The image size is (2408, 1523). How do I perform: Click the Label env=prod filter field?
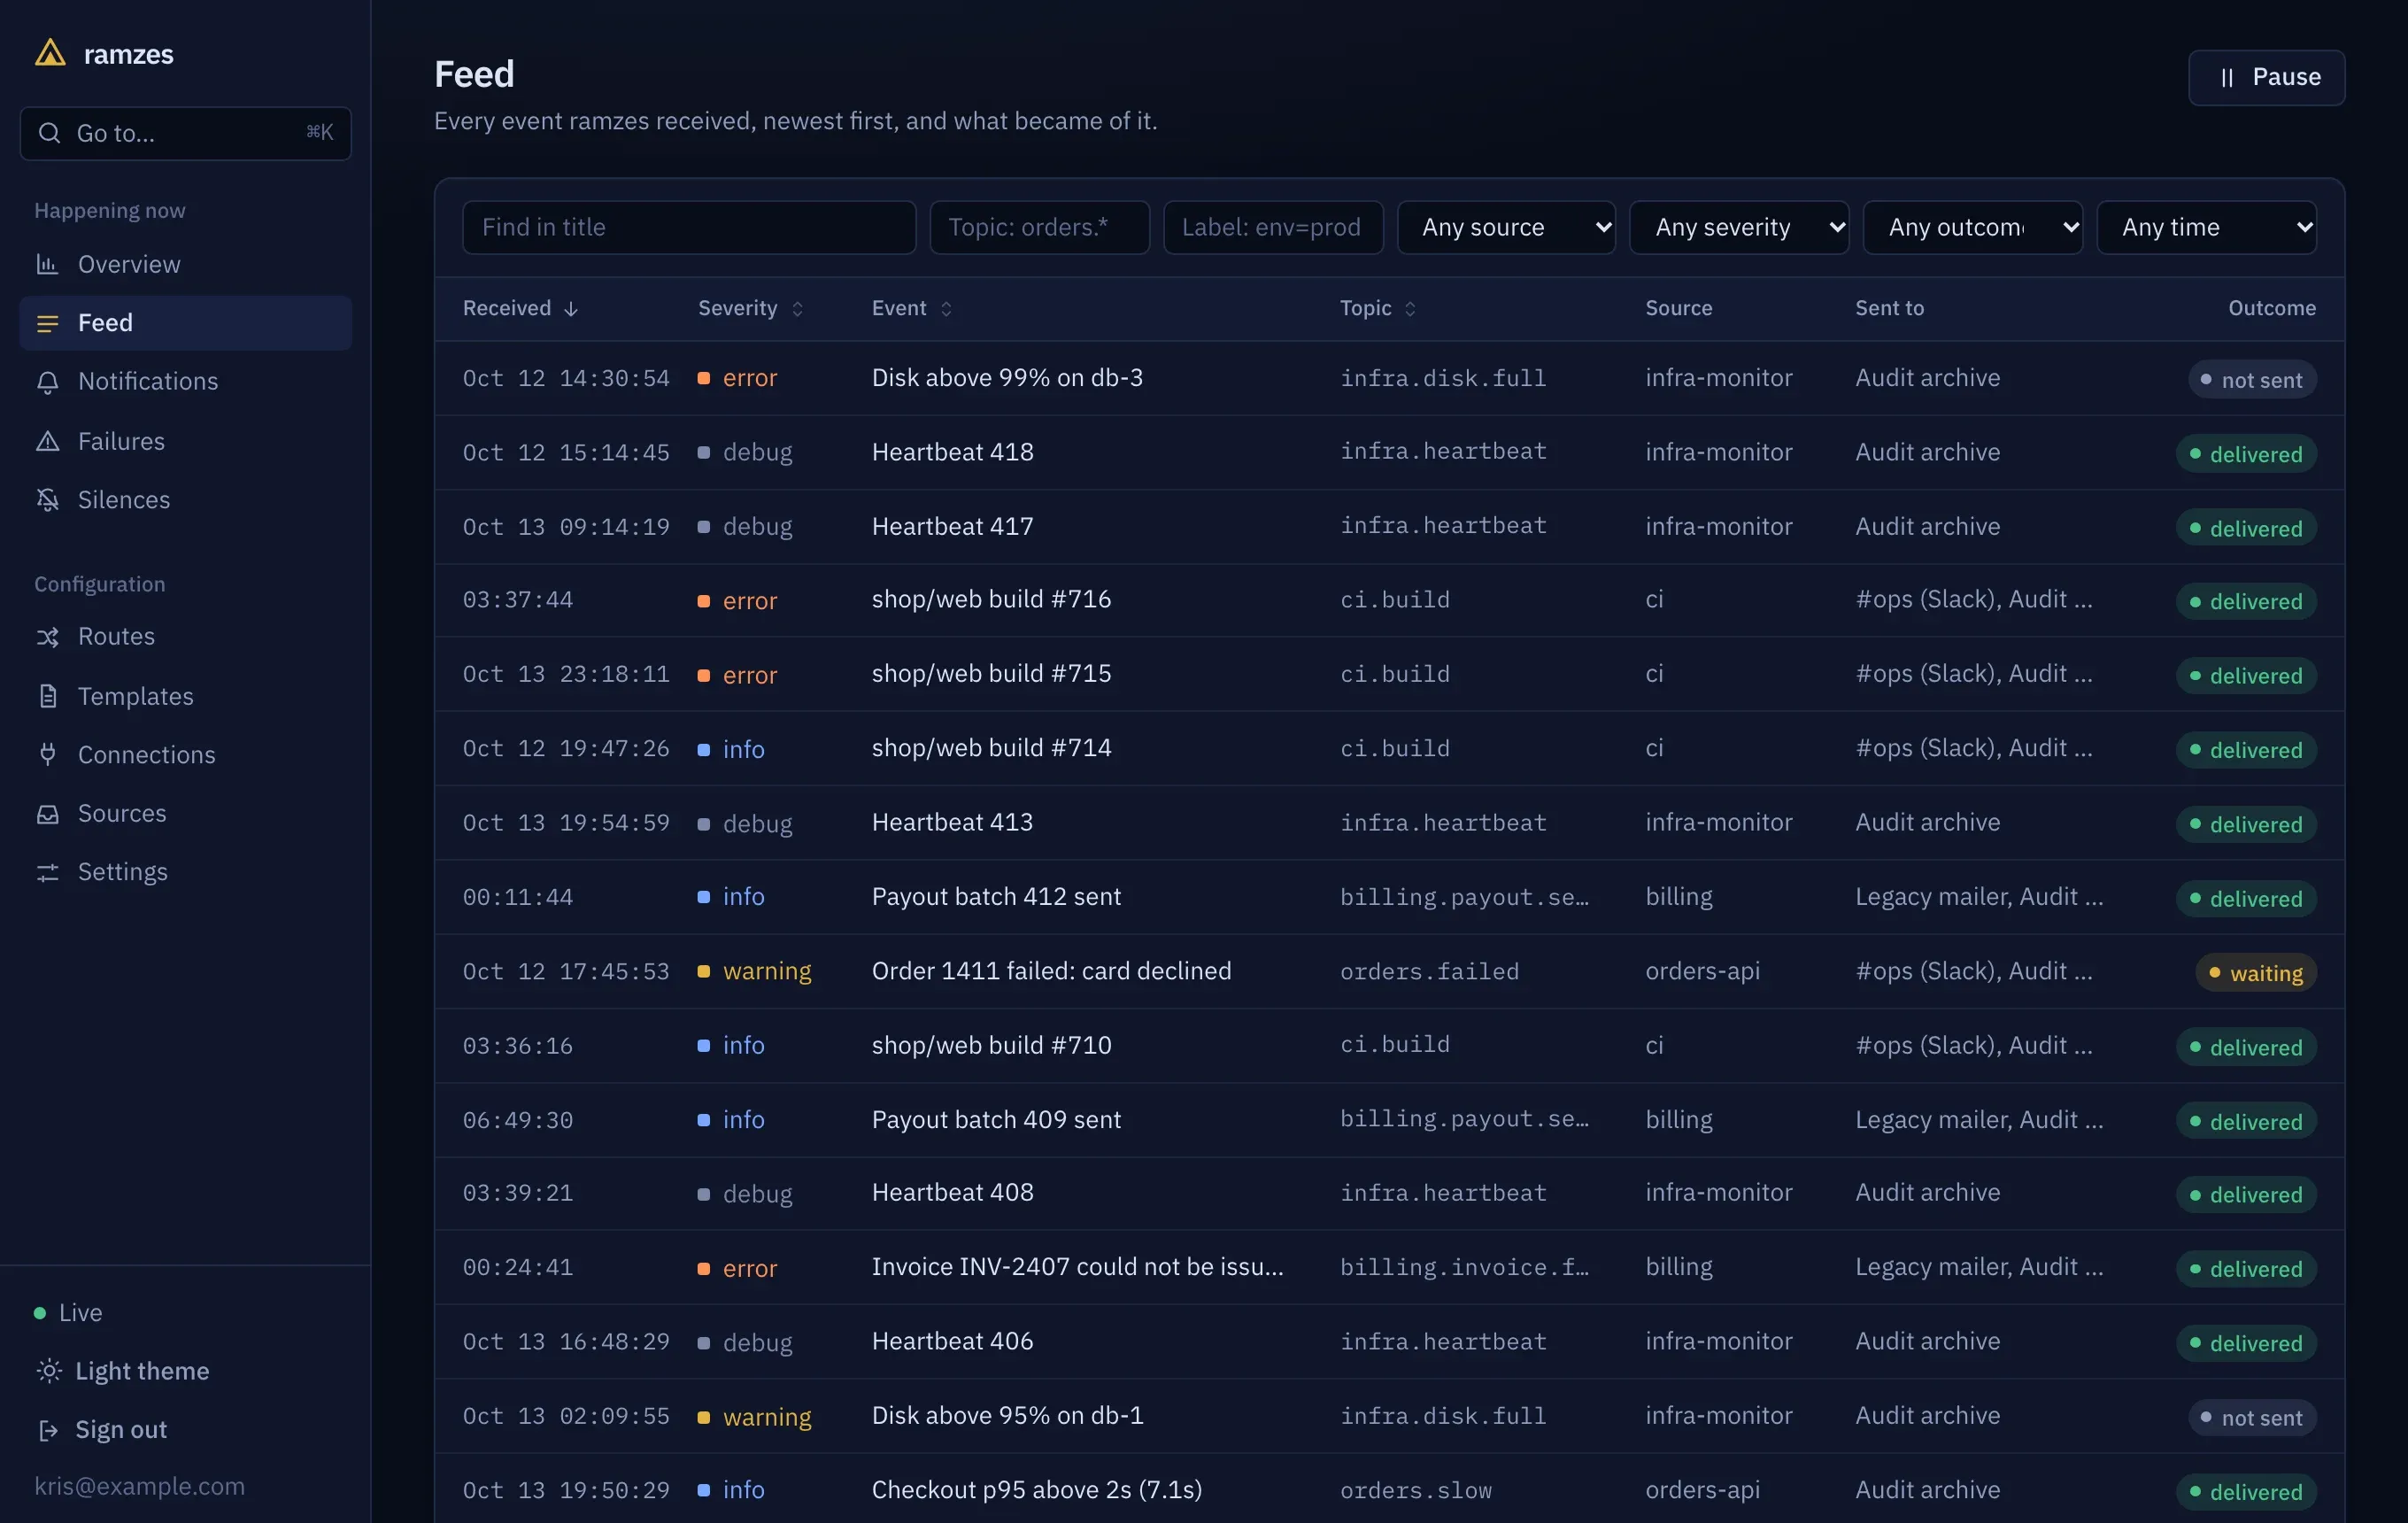point(1273,228)
